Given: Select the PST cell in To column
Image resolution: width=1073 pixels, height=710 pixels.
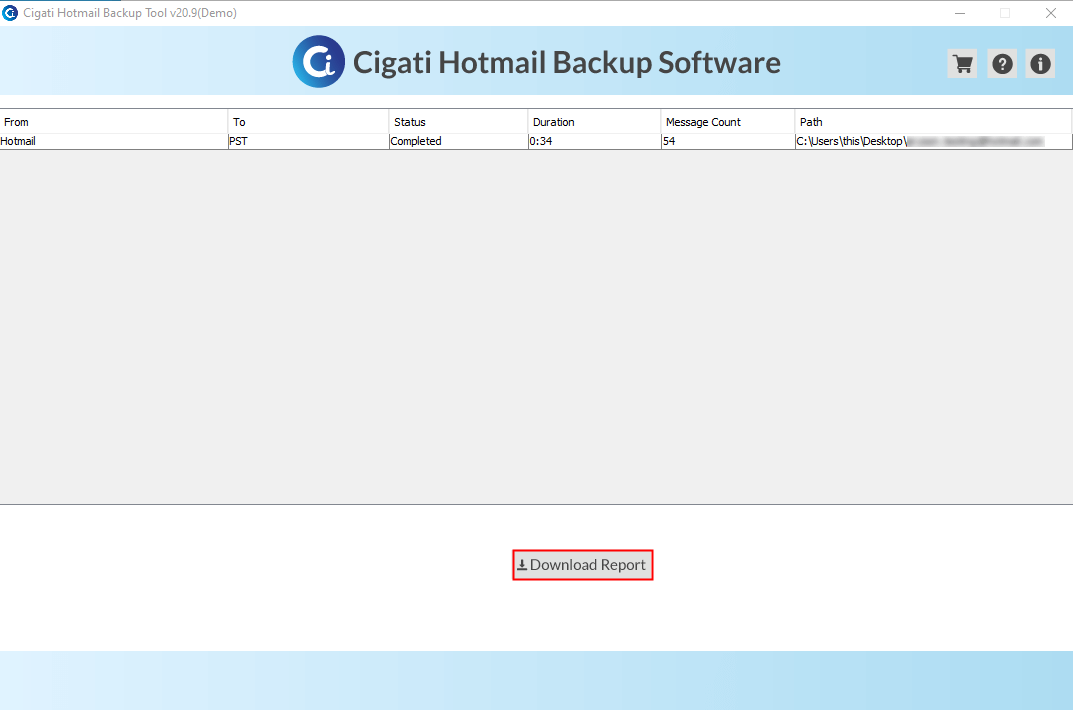Looking at the screenshot, I should pyautogui.click(x=309, y=141).
